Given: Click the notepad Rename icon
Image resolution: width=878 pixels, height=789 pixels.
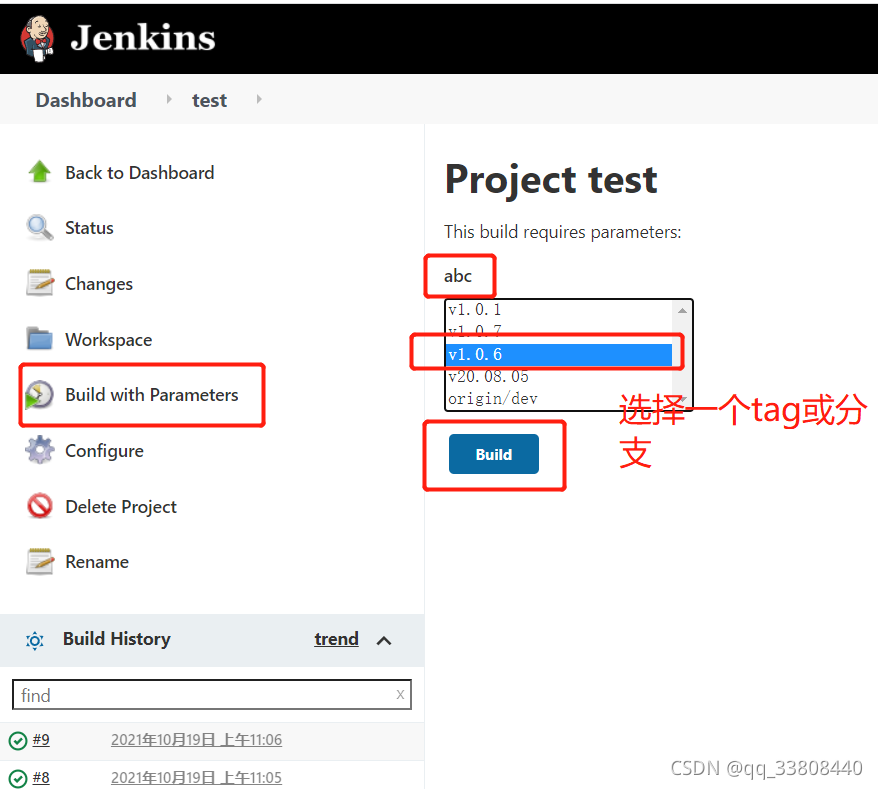Looking at the screenshot, I should [40, 561].
